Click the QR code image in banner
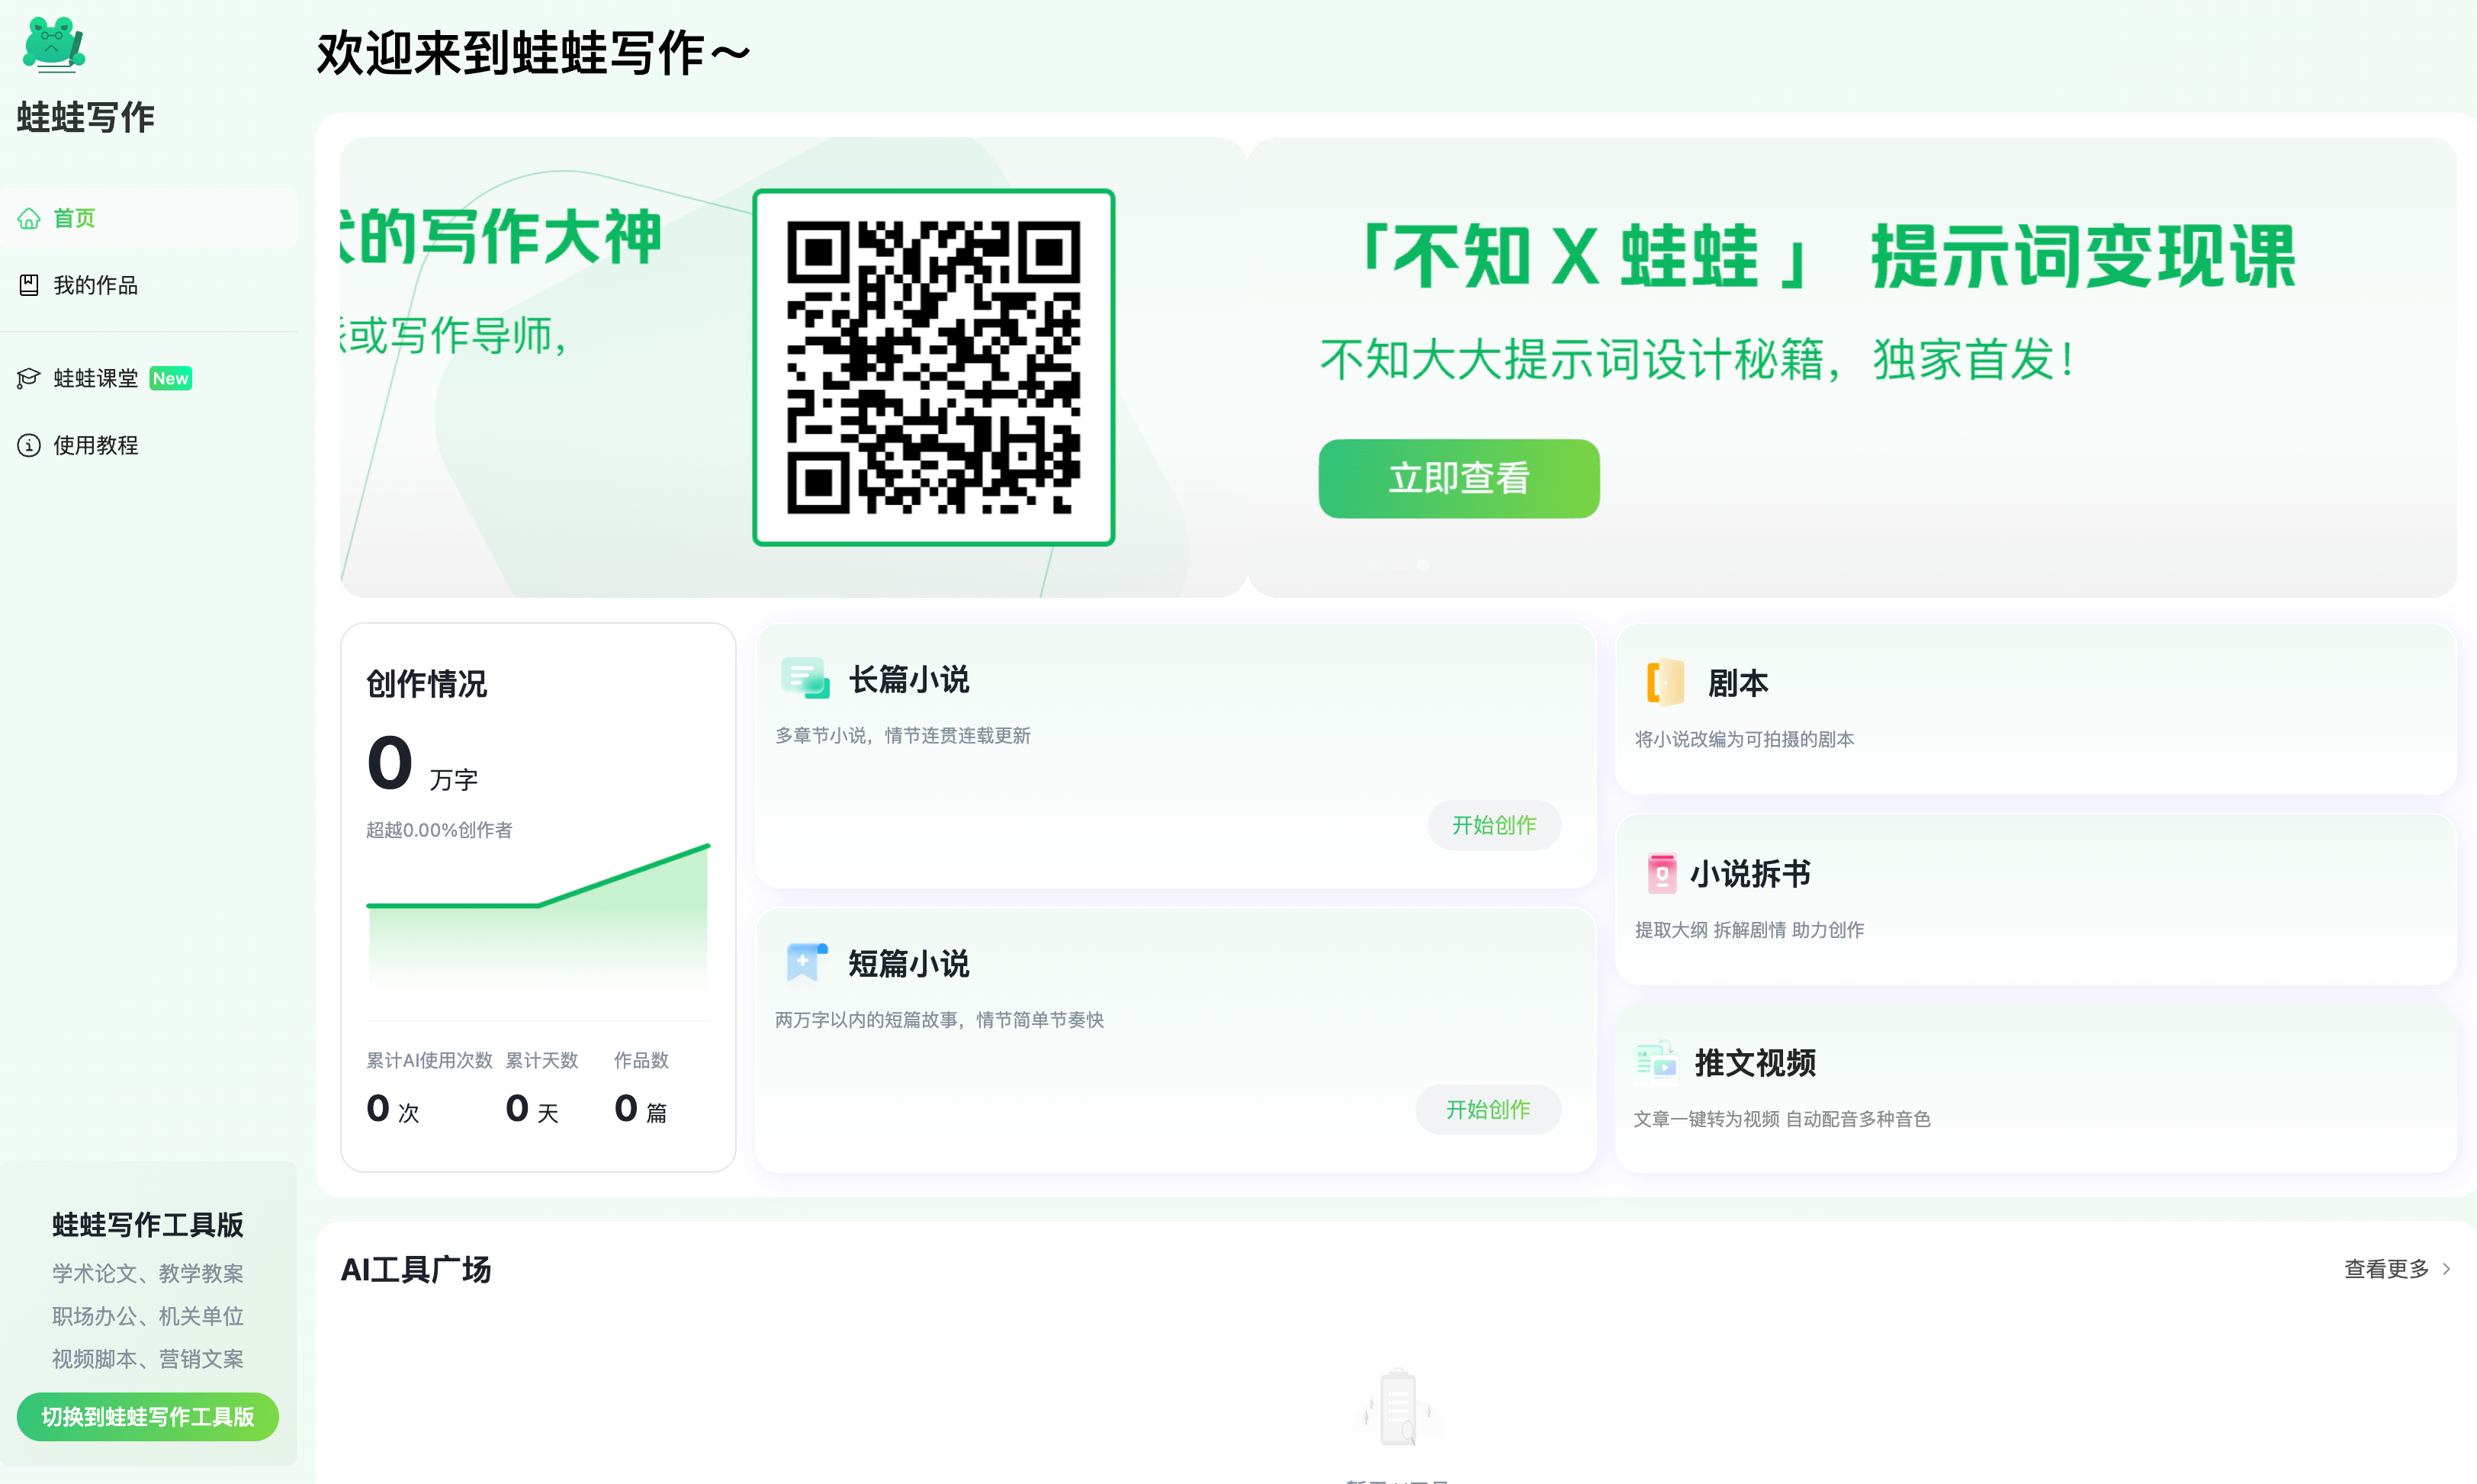The height and width of the screenshot is (1484, 2477). tap(934, 367)
